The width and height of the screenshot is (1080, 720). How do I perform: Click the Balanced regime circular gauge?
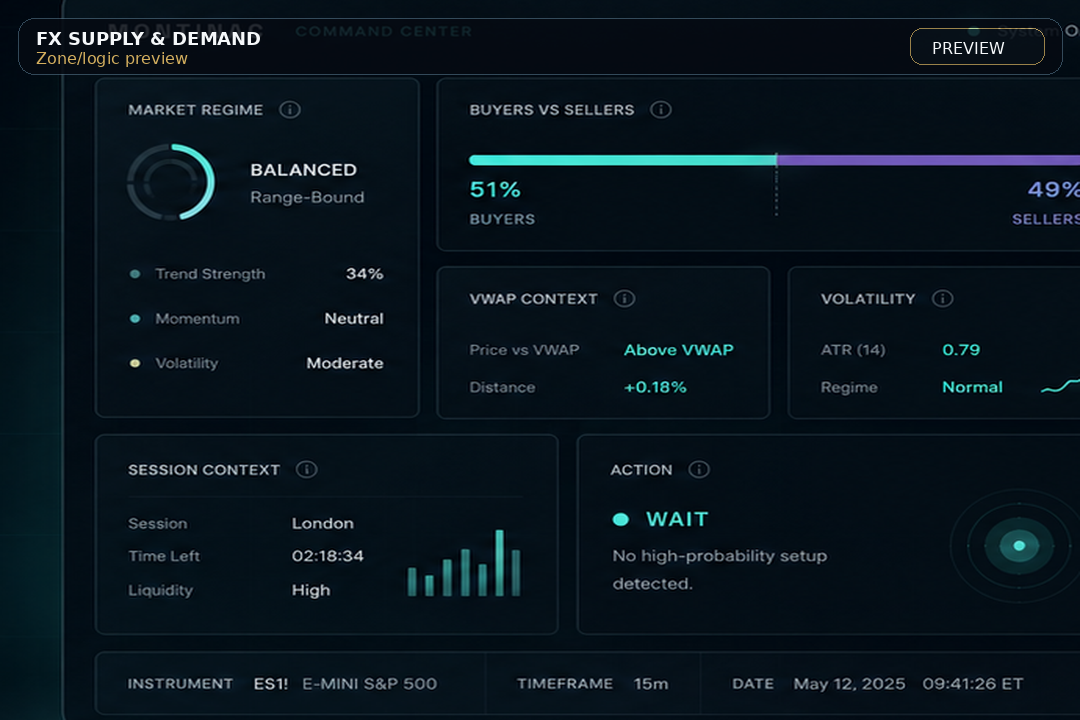click(x=171, y=182)
